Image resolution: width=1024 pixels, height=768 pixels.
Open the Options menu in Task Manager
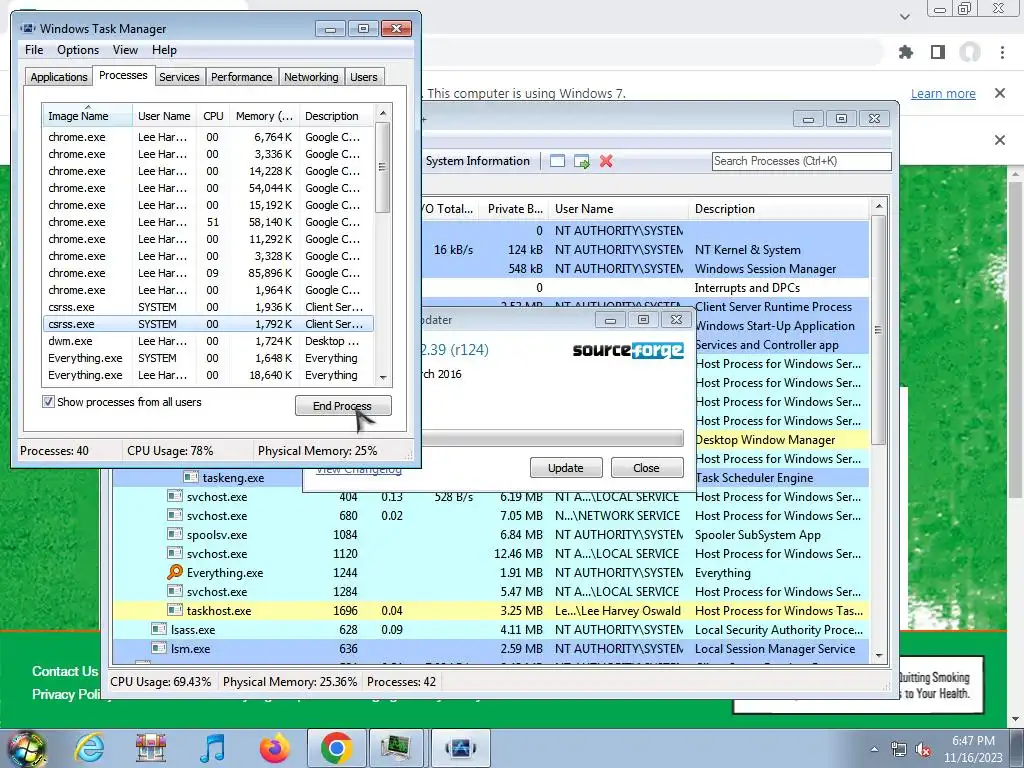pos(78,50)
